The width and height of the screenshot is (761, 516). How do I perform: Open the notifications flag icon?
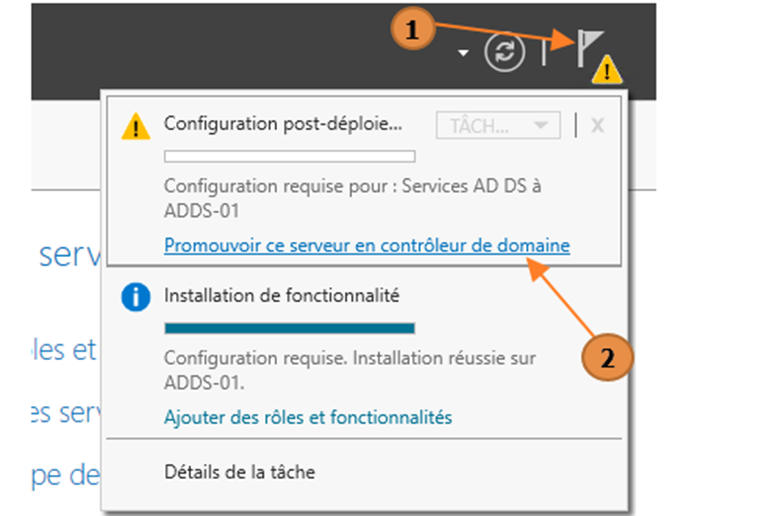tap(589, 48)
